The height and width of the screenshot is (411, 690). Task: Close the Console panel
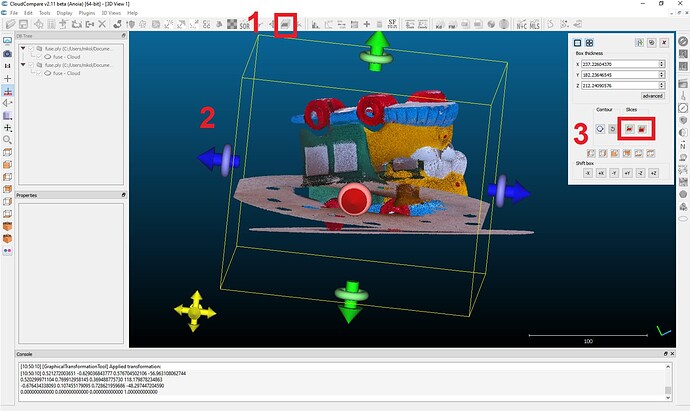click(672, 354)
